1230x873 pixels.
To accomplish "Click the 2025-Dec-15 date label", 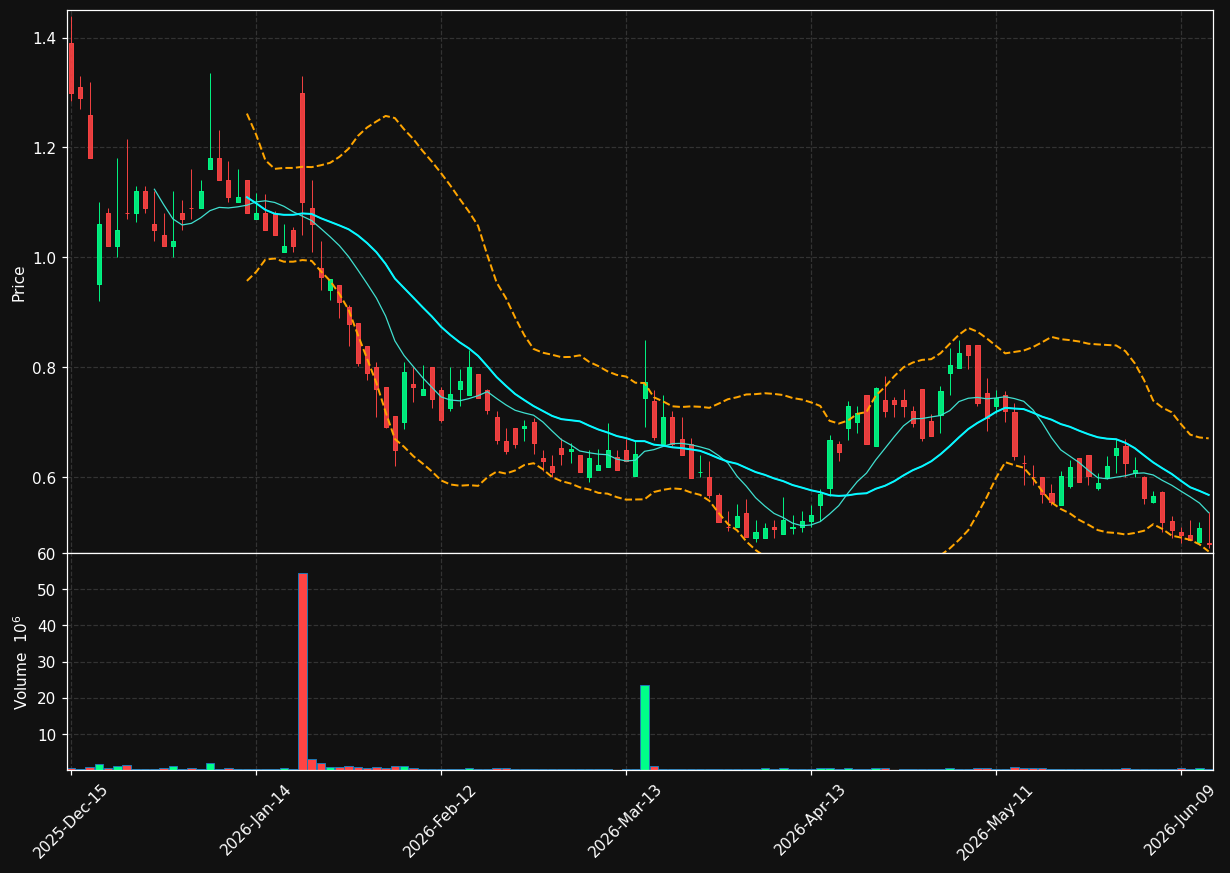I will click(x=70, y=821).
